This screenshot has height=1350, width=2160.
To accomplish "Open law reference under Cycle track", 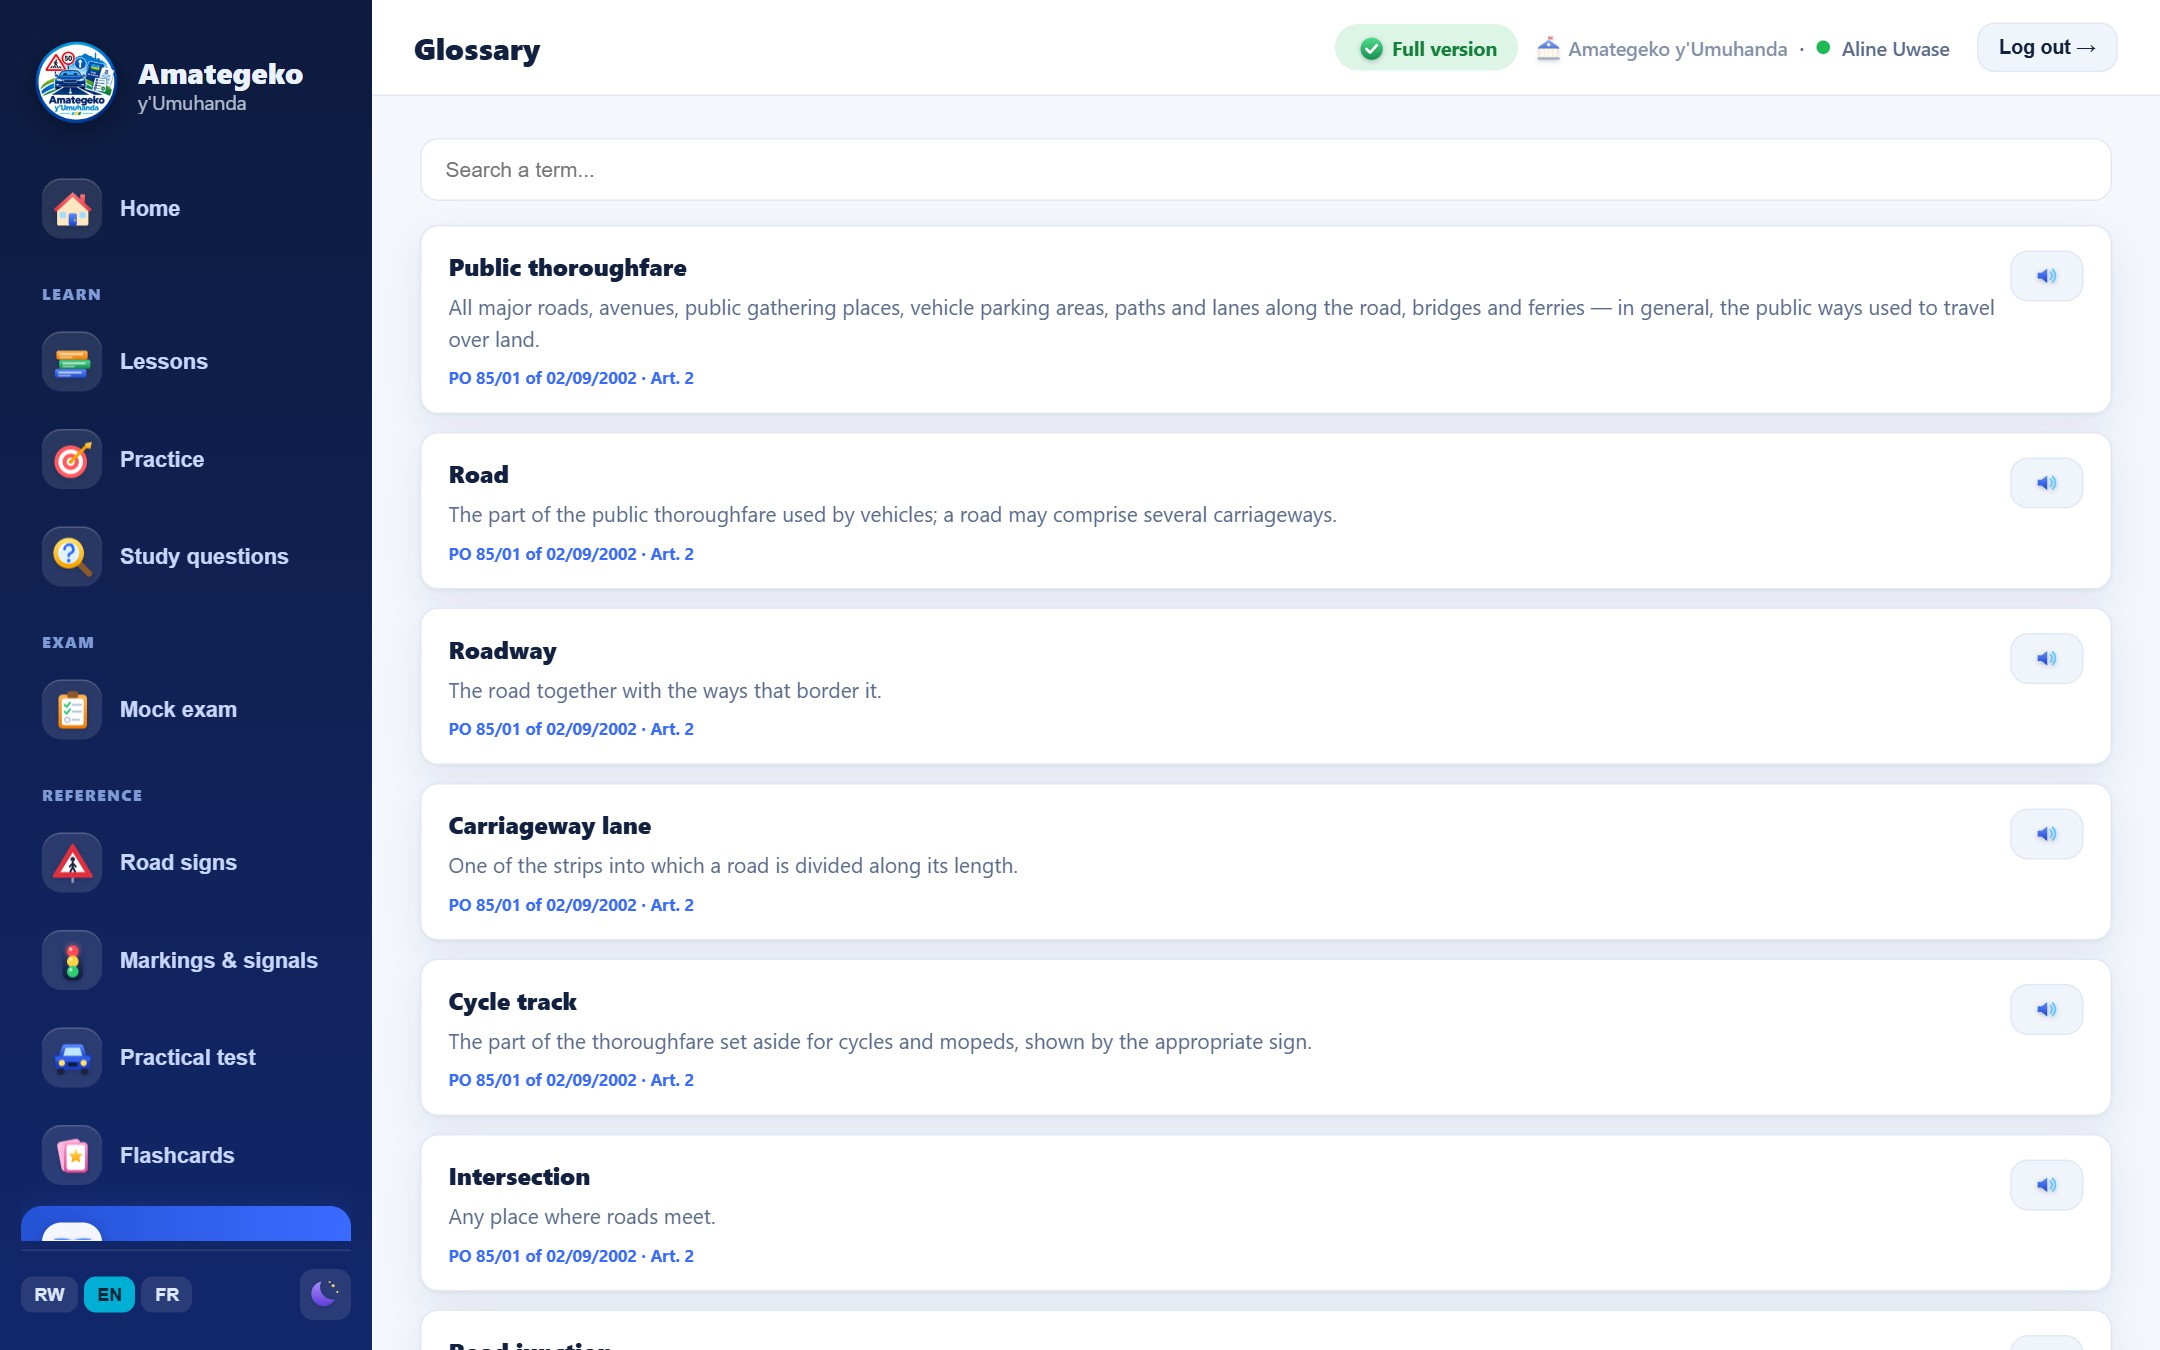I will pyautogui.click(x=571, y=1080).
